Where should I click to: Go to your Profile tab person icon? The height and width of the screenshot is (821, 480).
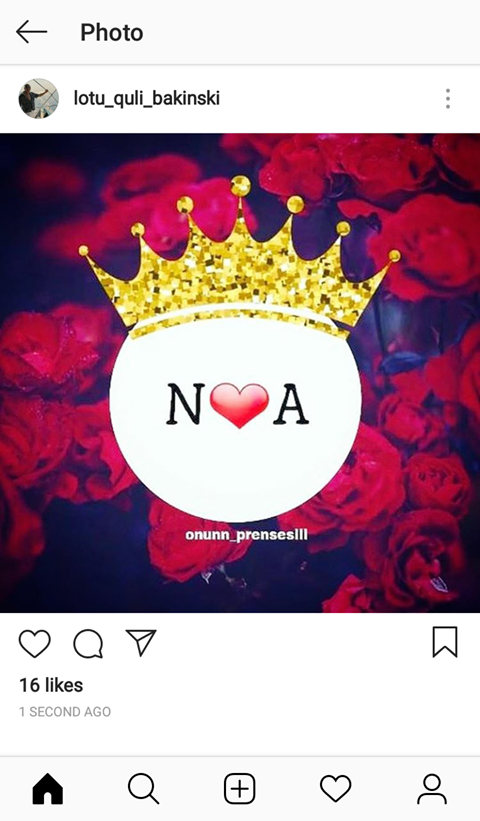click(x=432, y=789)
